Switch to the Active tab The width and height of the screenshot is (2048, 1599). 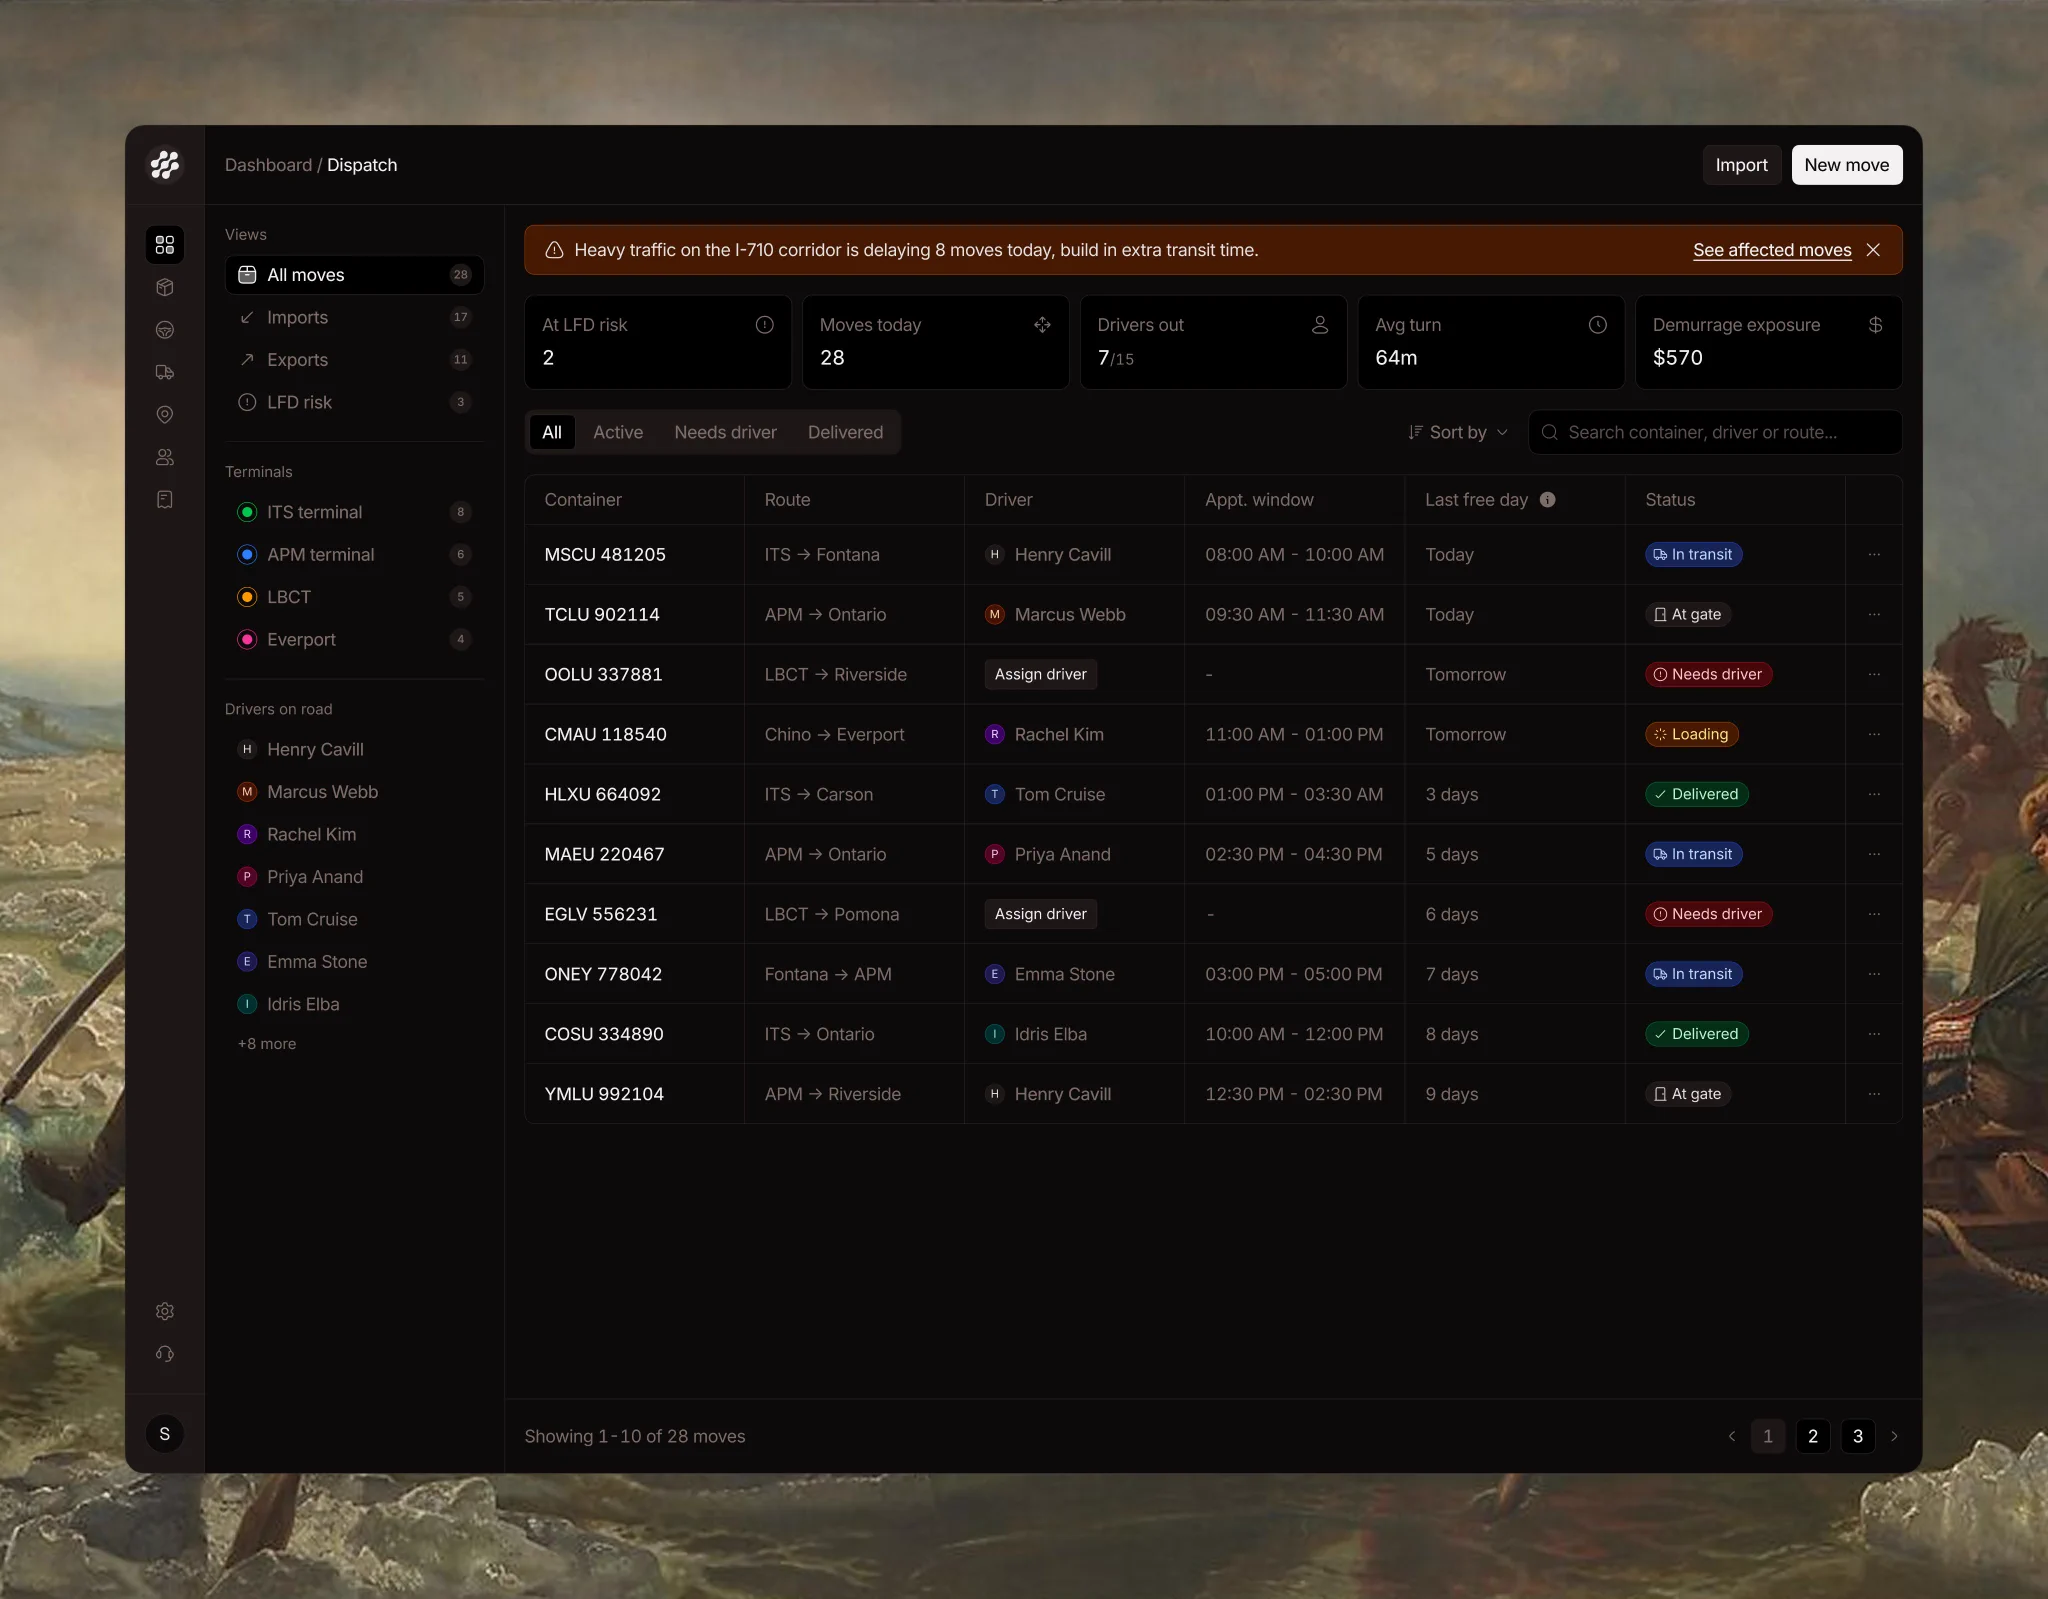(x=618, y=432)
